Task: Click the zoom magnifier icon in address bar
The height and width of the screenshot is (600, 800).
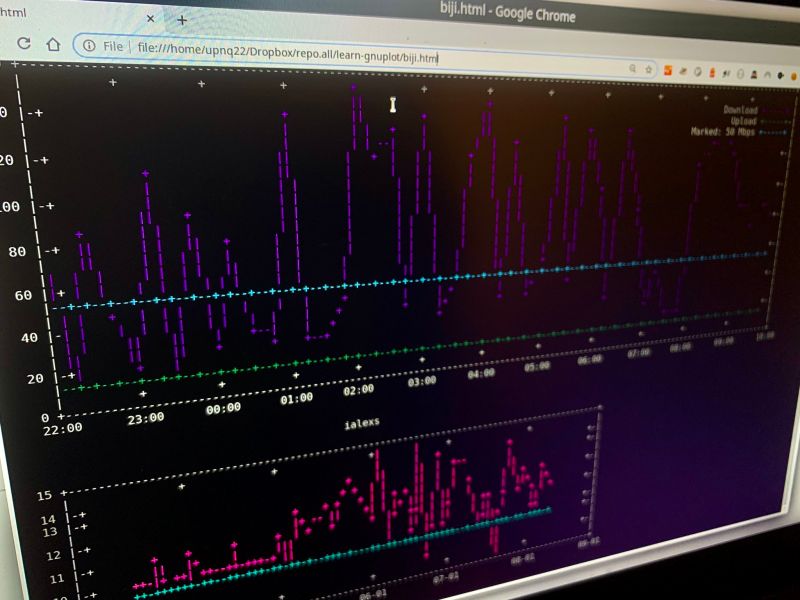Action: tap(633, 68)
